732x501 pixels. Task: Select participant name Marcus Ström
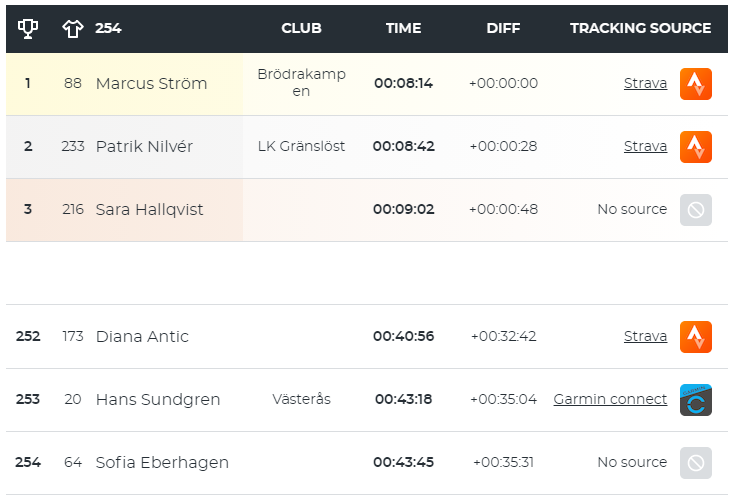coord(151,84)
